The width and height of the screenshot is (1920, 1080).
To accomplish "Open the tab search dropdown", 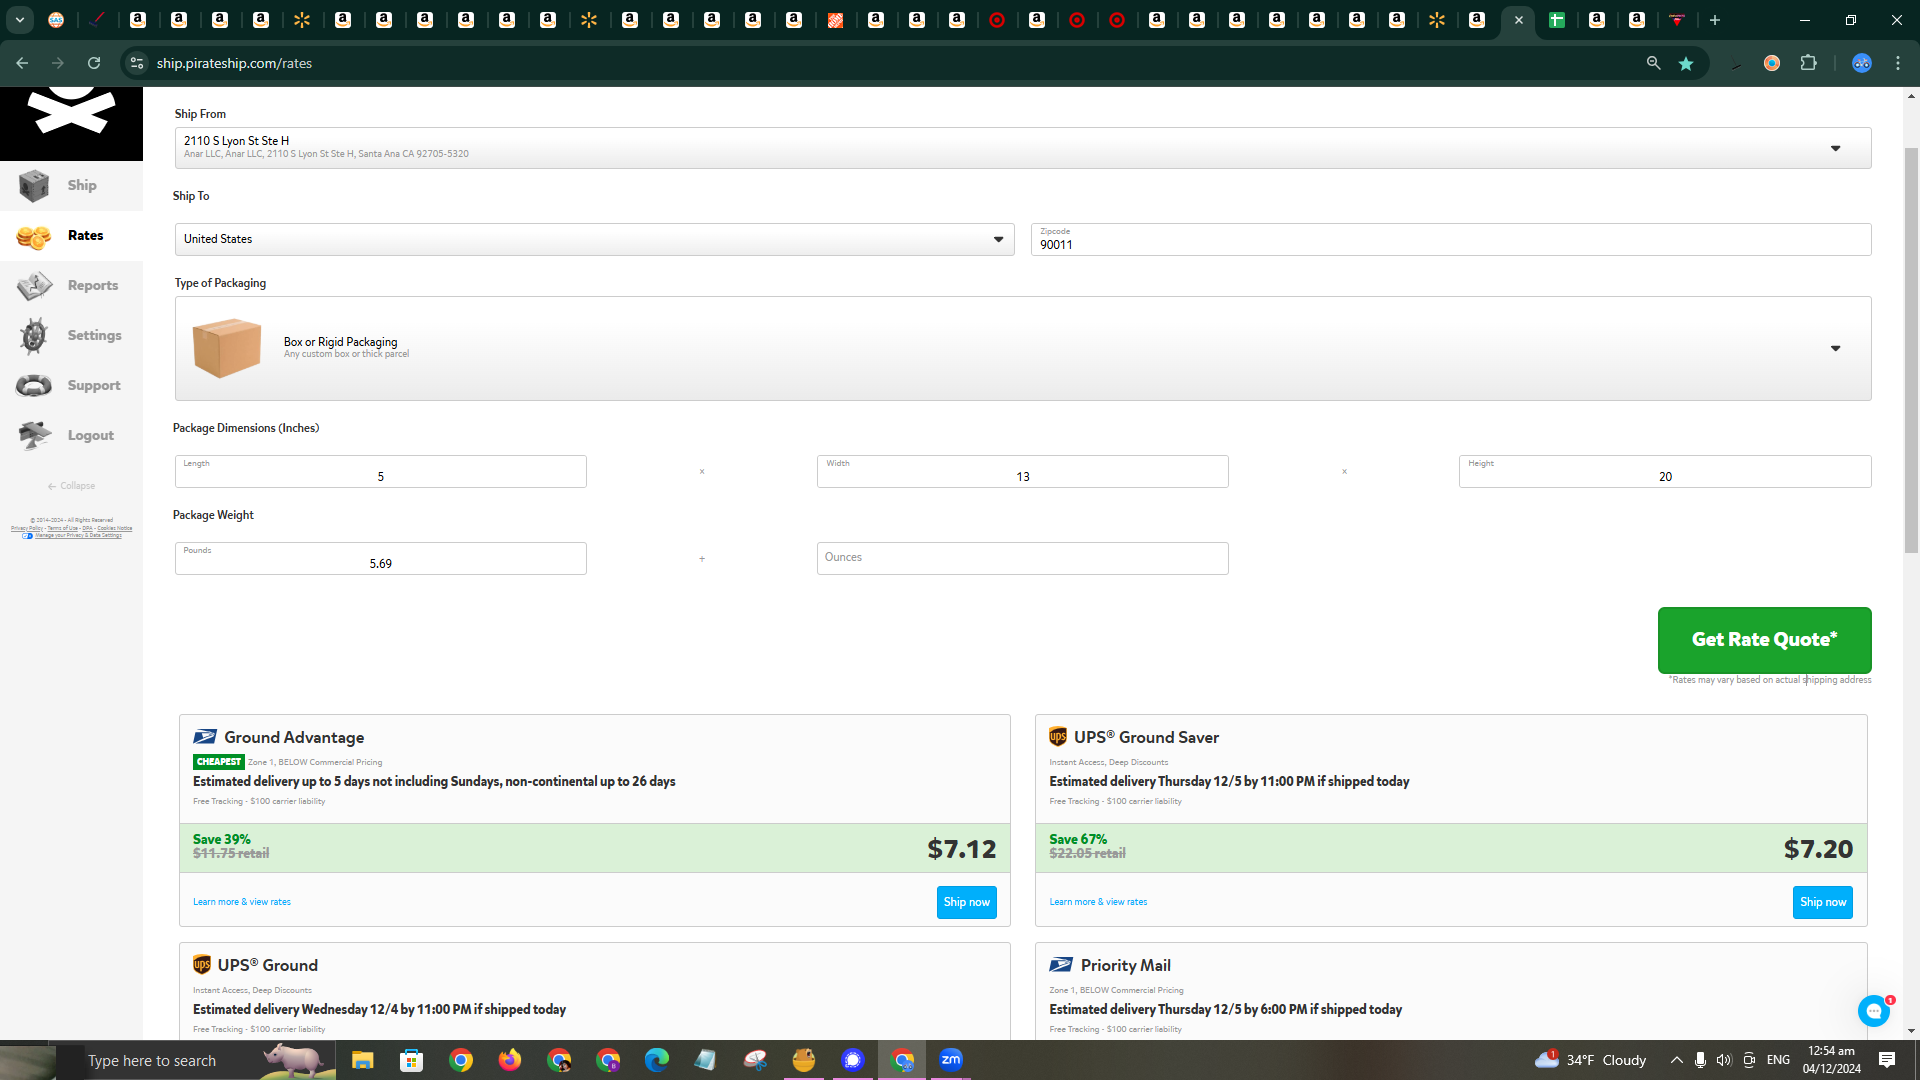I will click(20, 20).
